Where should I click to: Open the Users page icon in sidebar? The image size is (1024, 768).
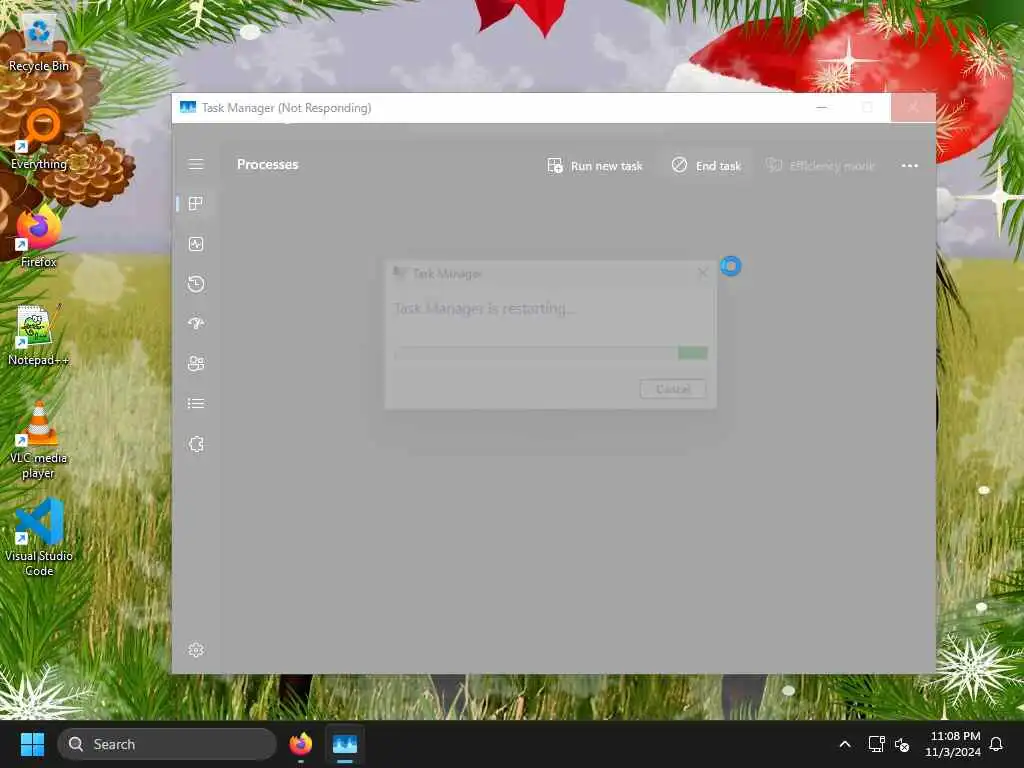[196, 364]
